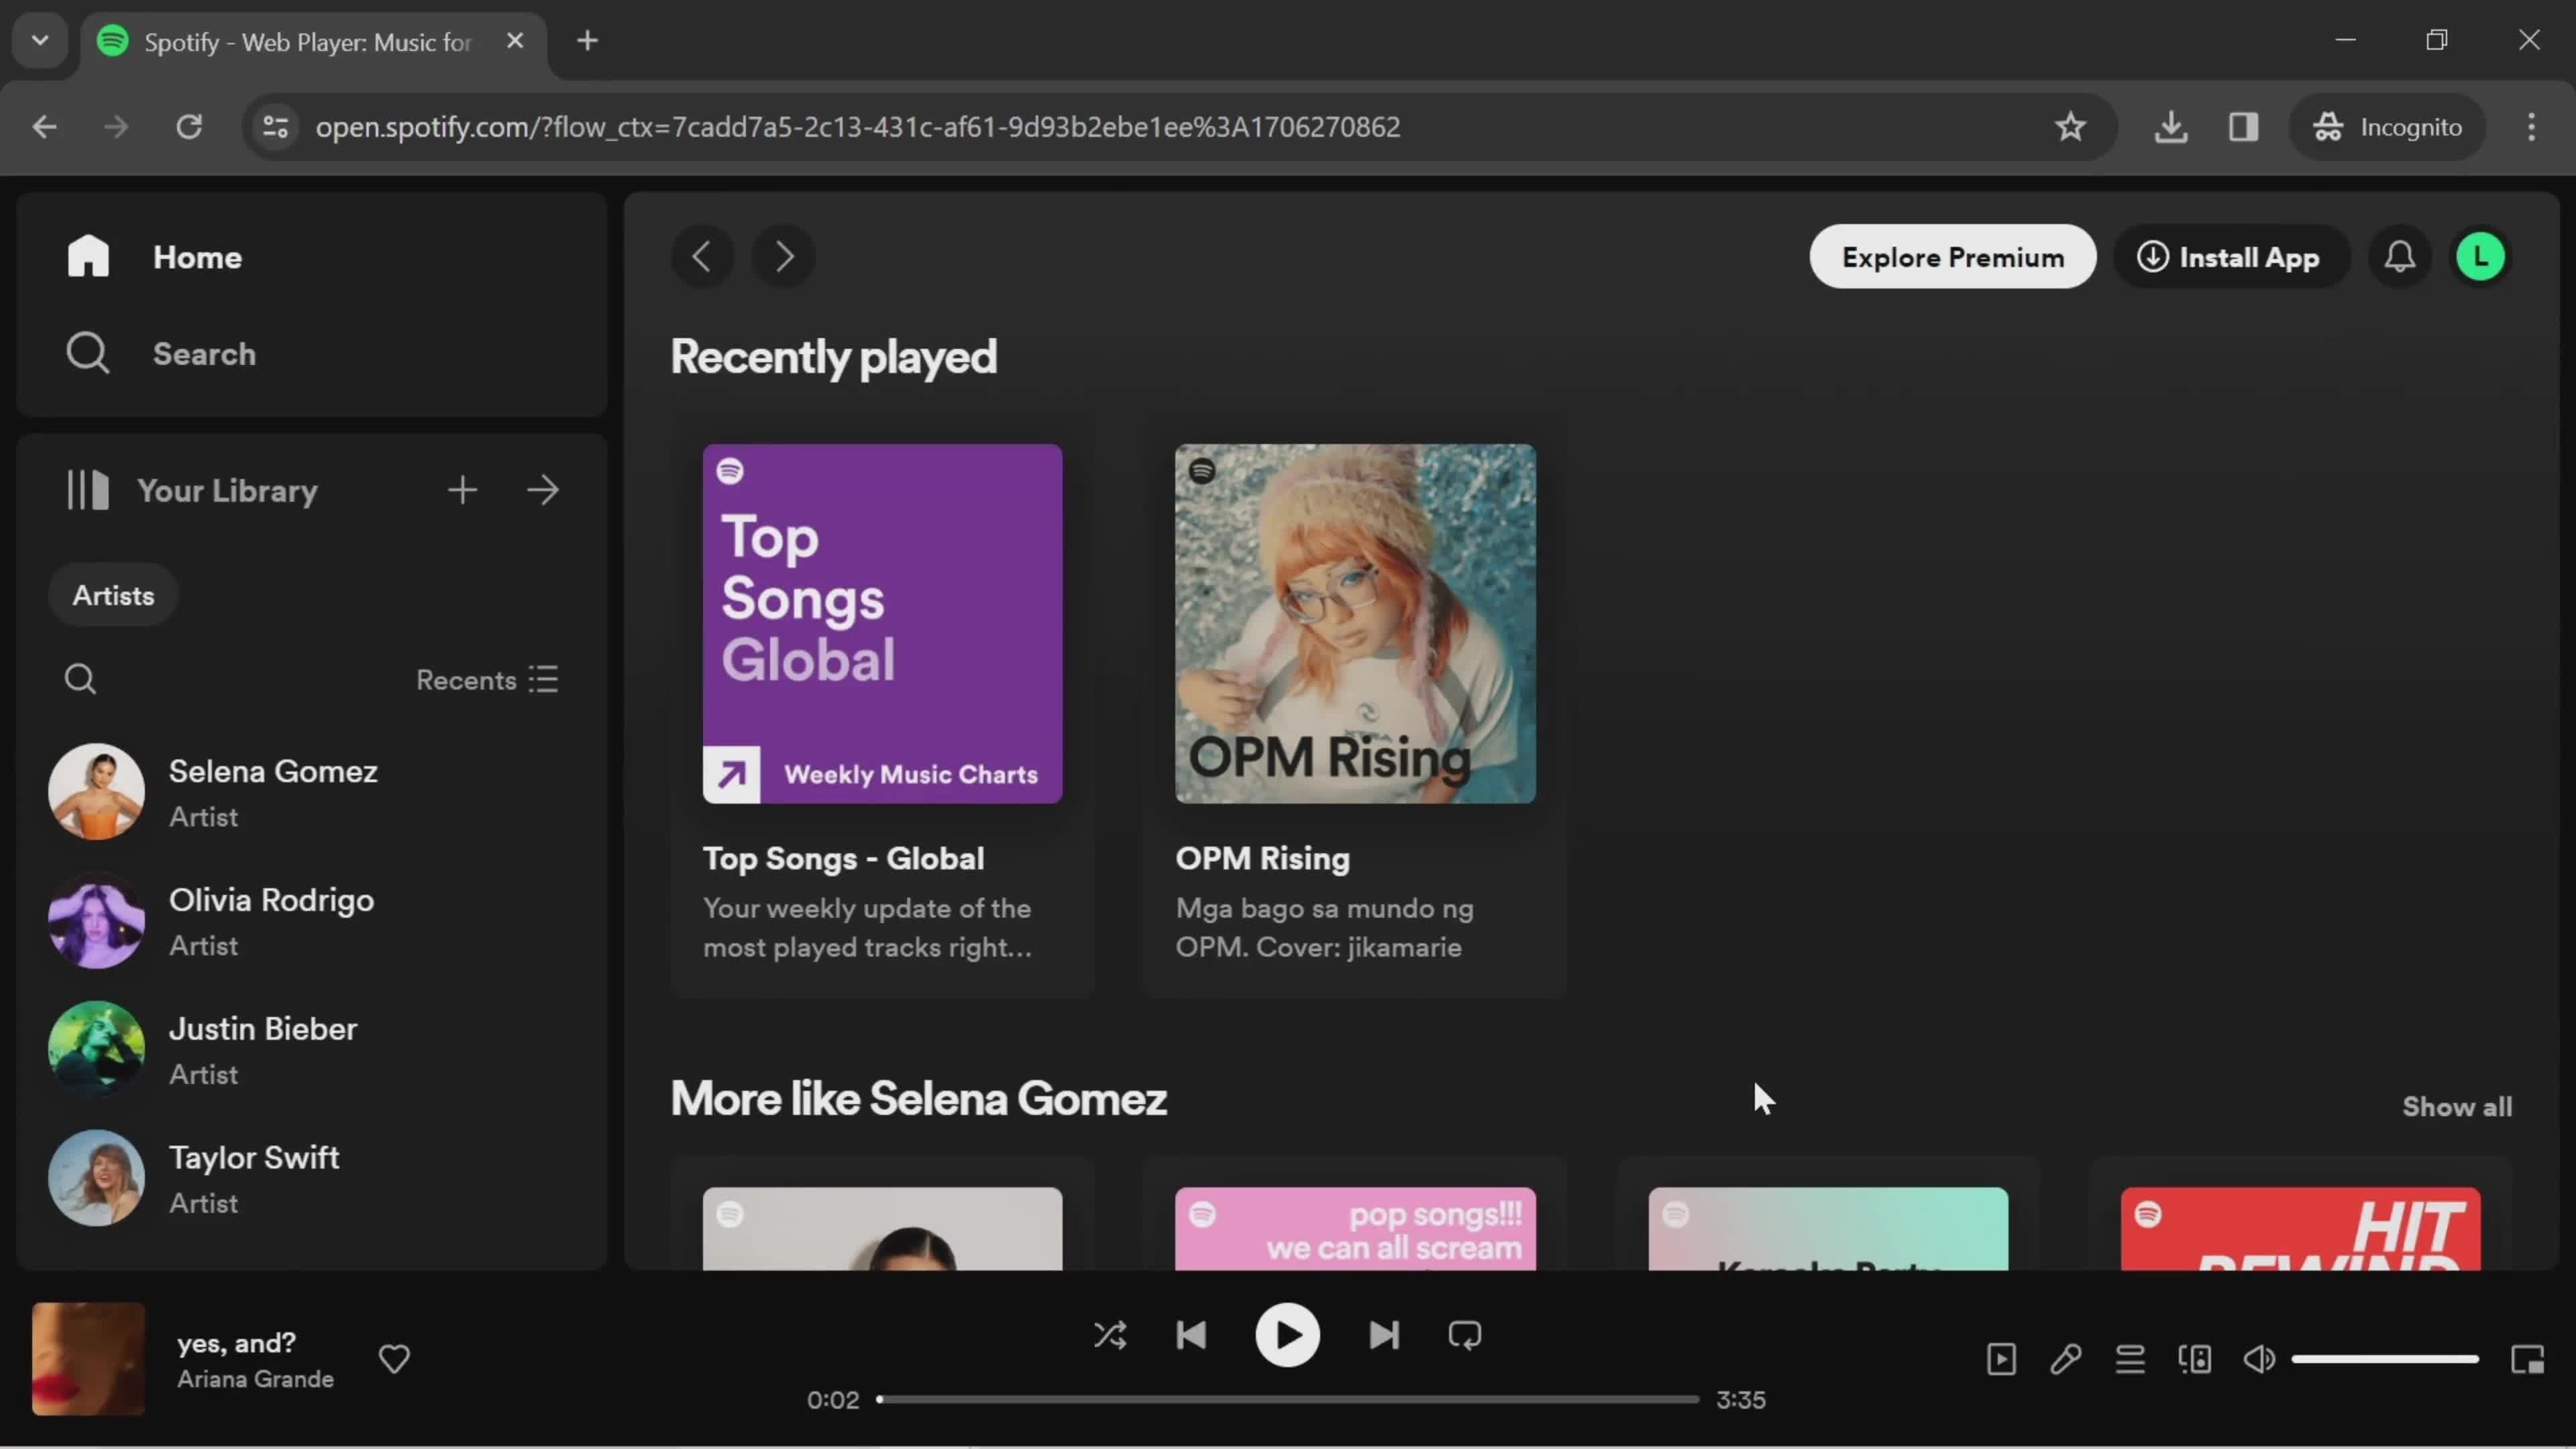The height and width of the screenshot is (1449, 2576).
Task: Open Recents sort dropdown in library
Action: coord(488,680)
